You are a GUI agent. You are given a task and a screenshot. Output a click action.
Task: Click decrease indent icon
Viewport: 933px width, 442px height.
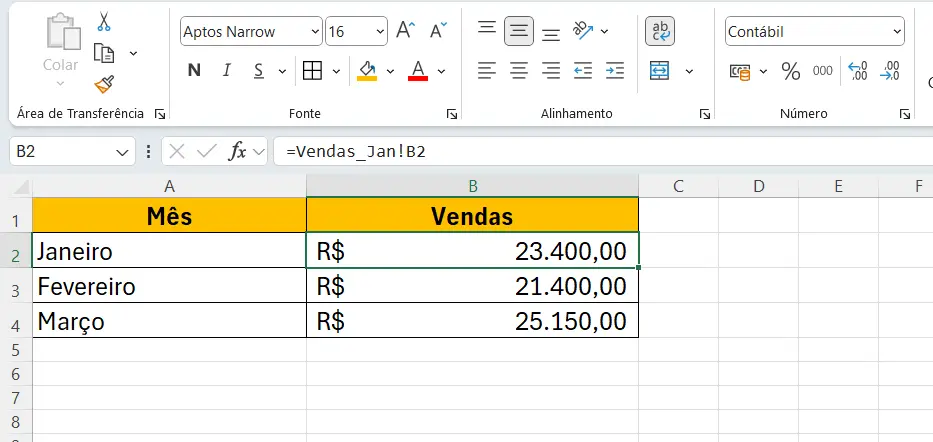583,71
